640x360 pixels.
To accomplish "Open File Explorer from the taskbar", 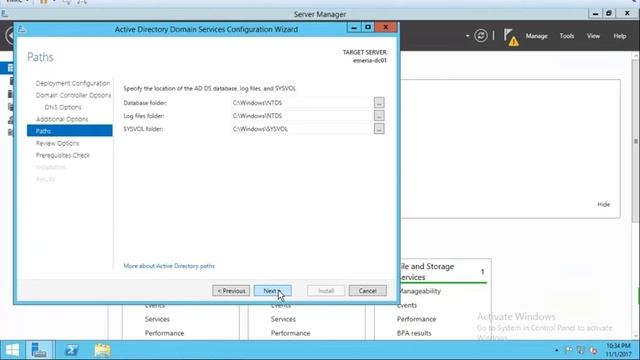I will (102, 350).
